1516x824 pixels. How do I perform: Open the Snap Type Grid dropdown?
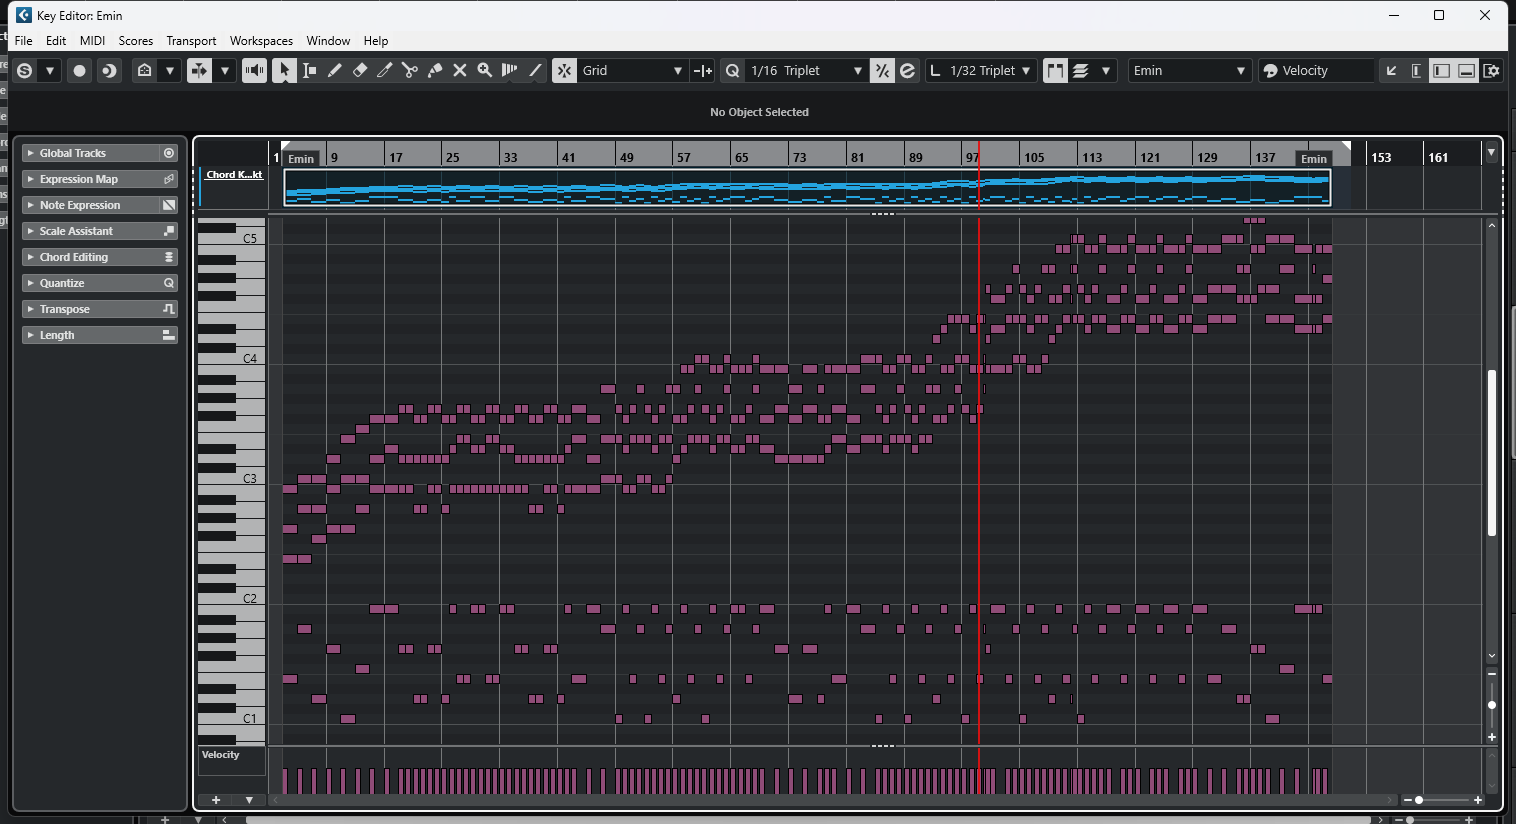click(x=633, y=70)
